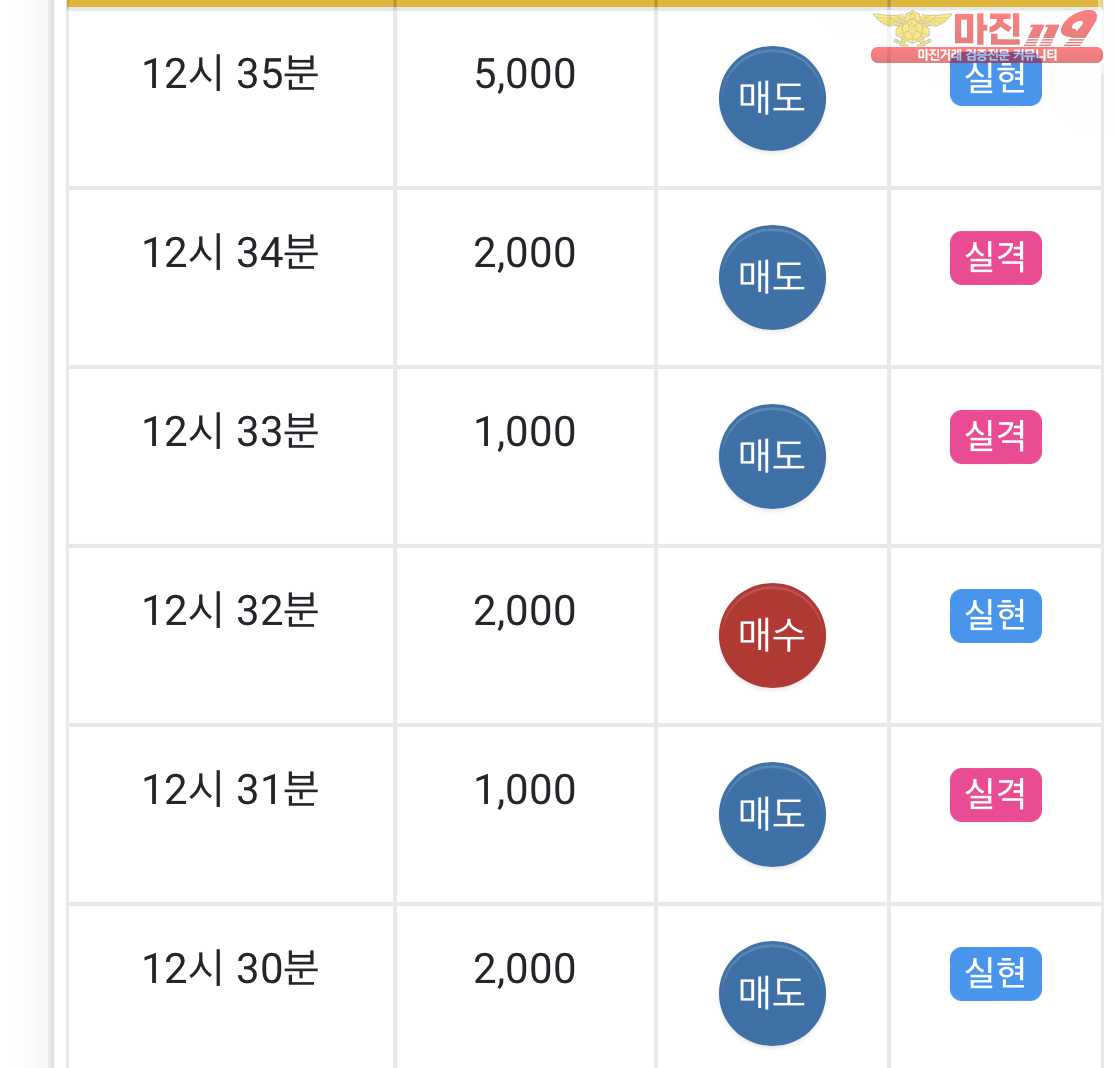Click the 매도 circle for 12시 34분
1114x1068 pixels.
click(x=772, y=277)
